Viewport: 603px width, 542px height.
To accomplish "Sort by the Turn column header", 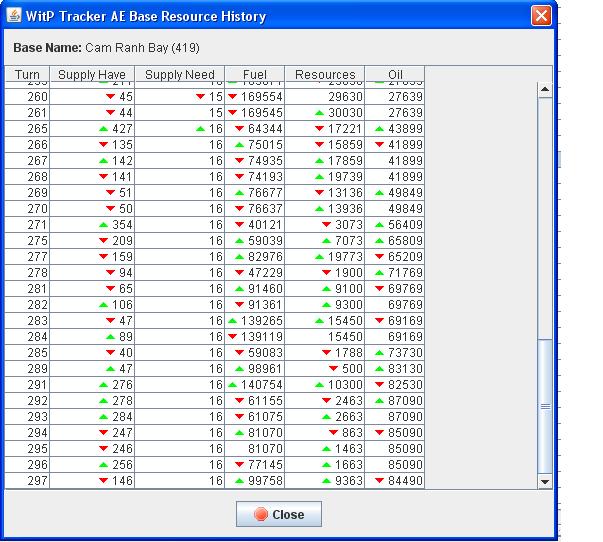I will [27, 74].
